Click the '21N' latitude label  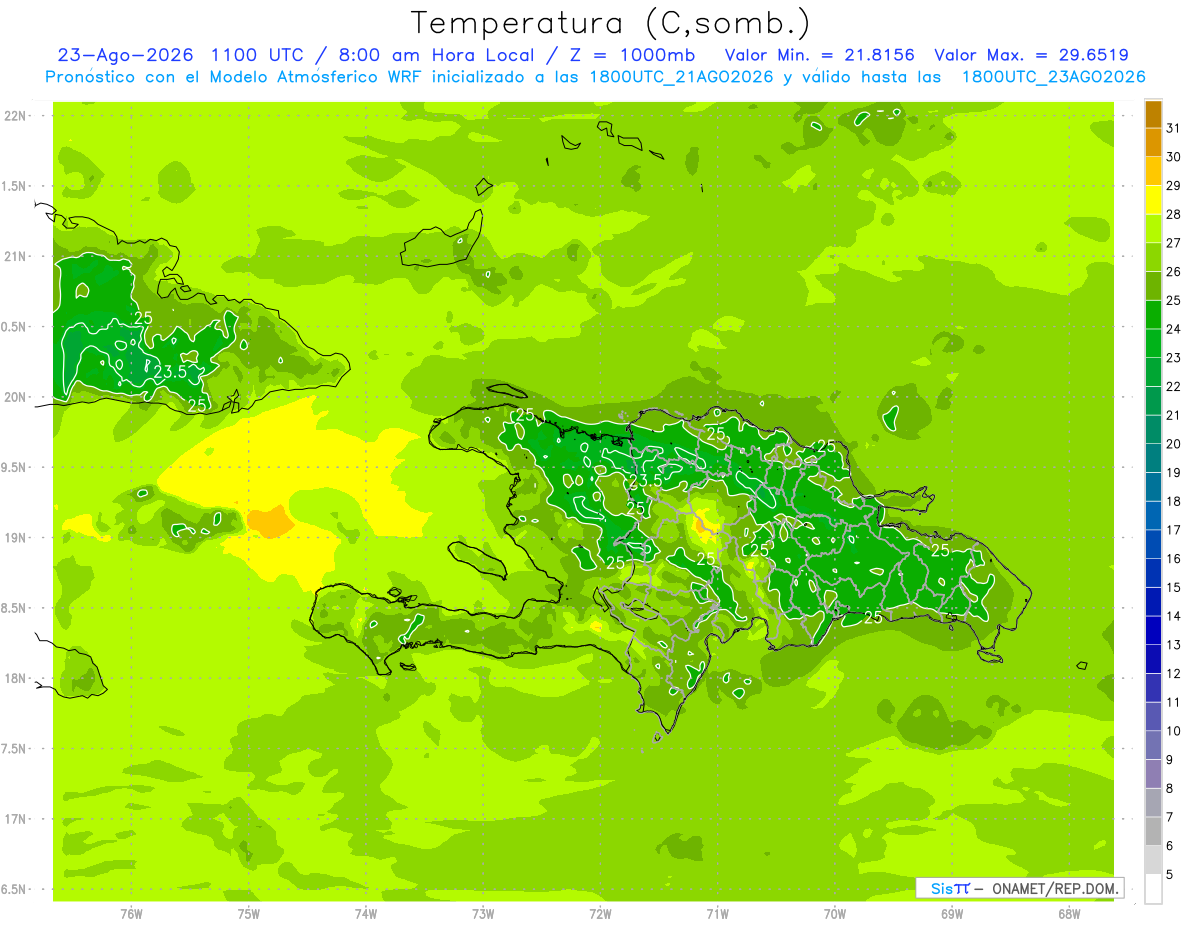[x=14, y=256]
